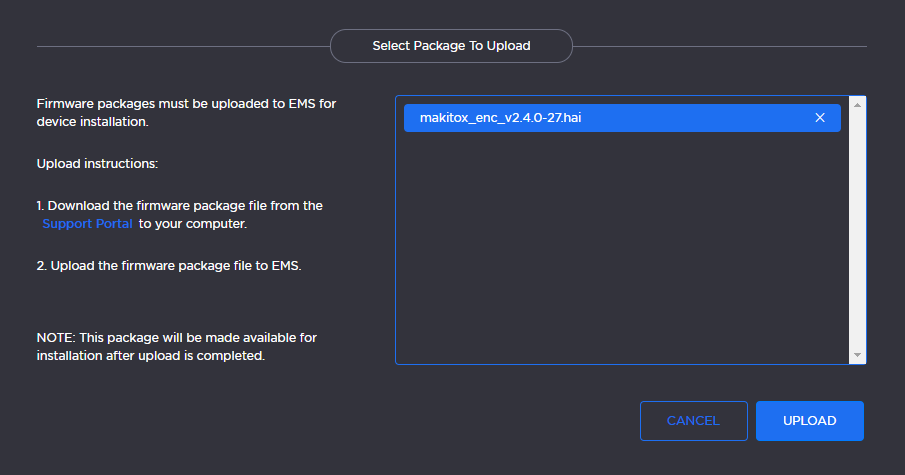
Task: Click the NOTE about package availability
Action: click(176, 338)
